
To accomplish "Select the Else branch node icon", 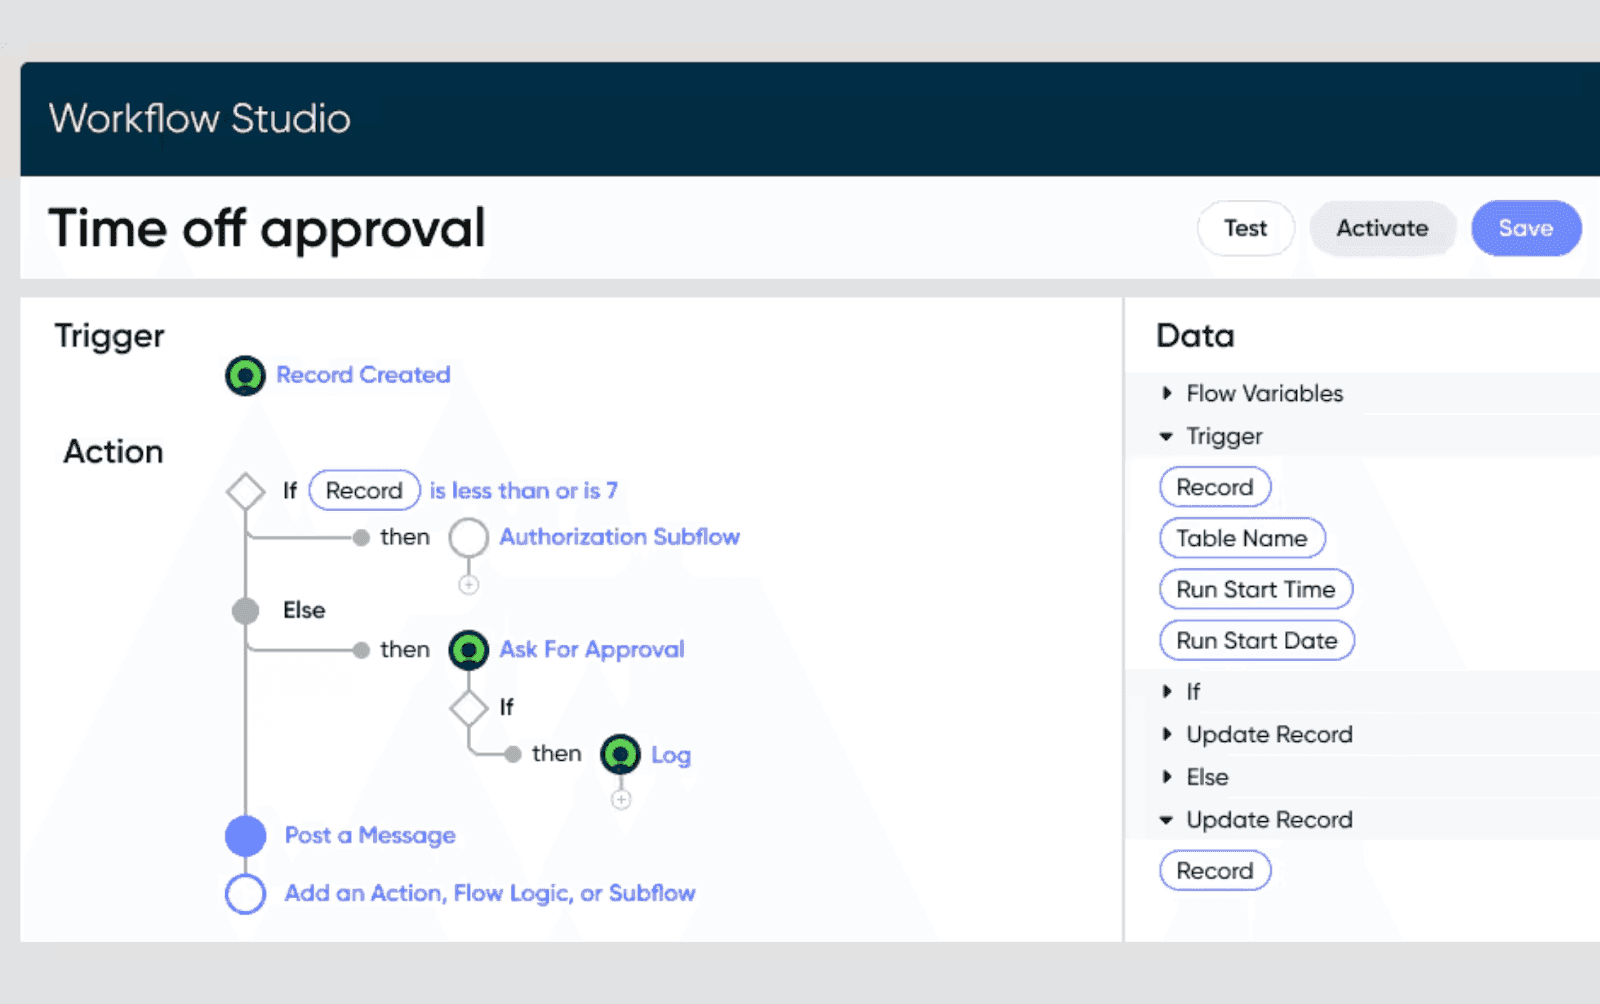I will 245,610.
